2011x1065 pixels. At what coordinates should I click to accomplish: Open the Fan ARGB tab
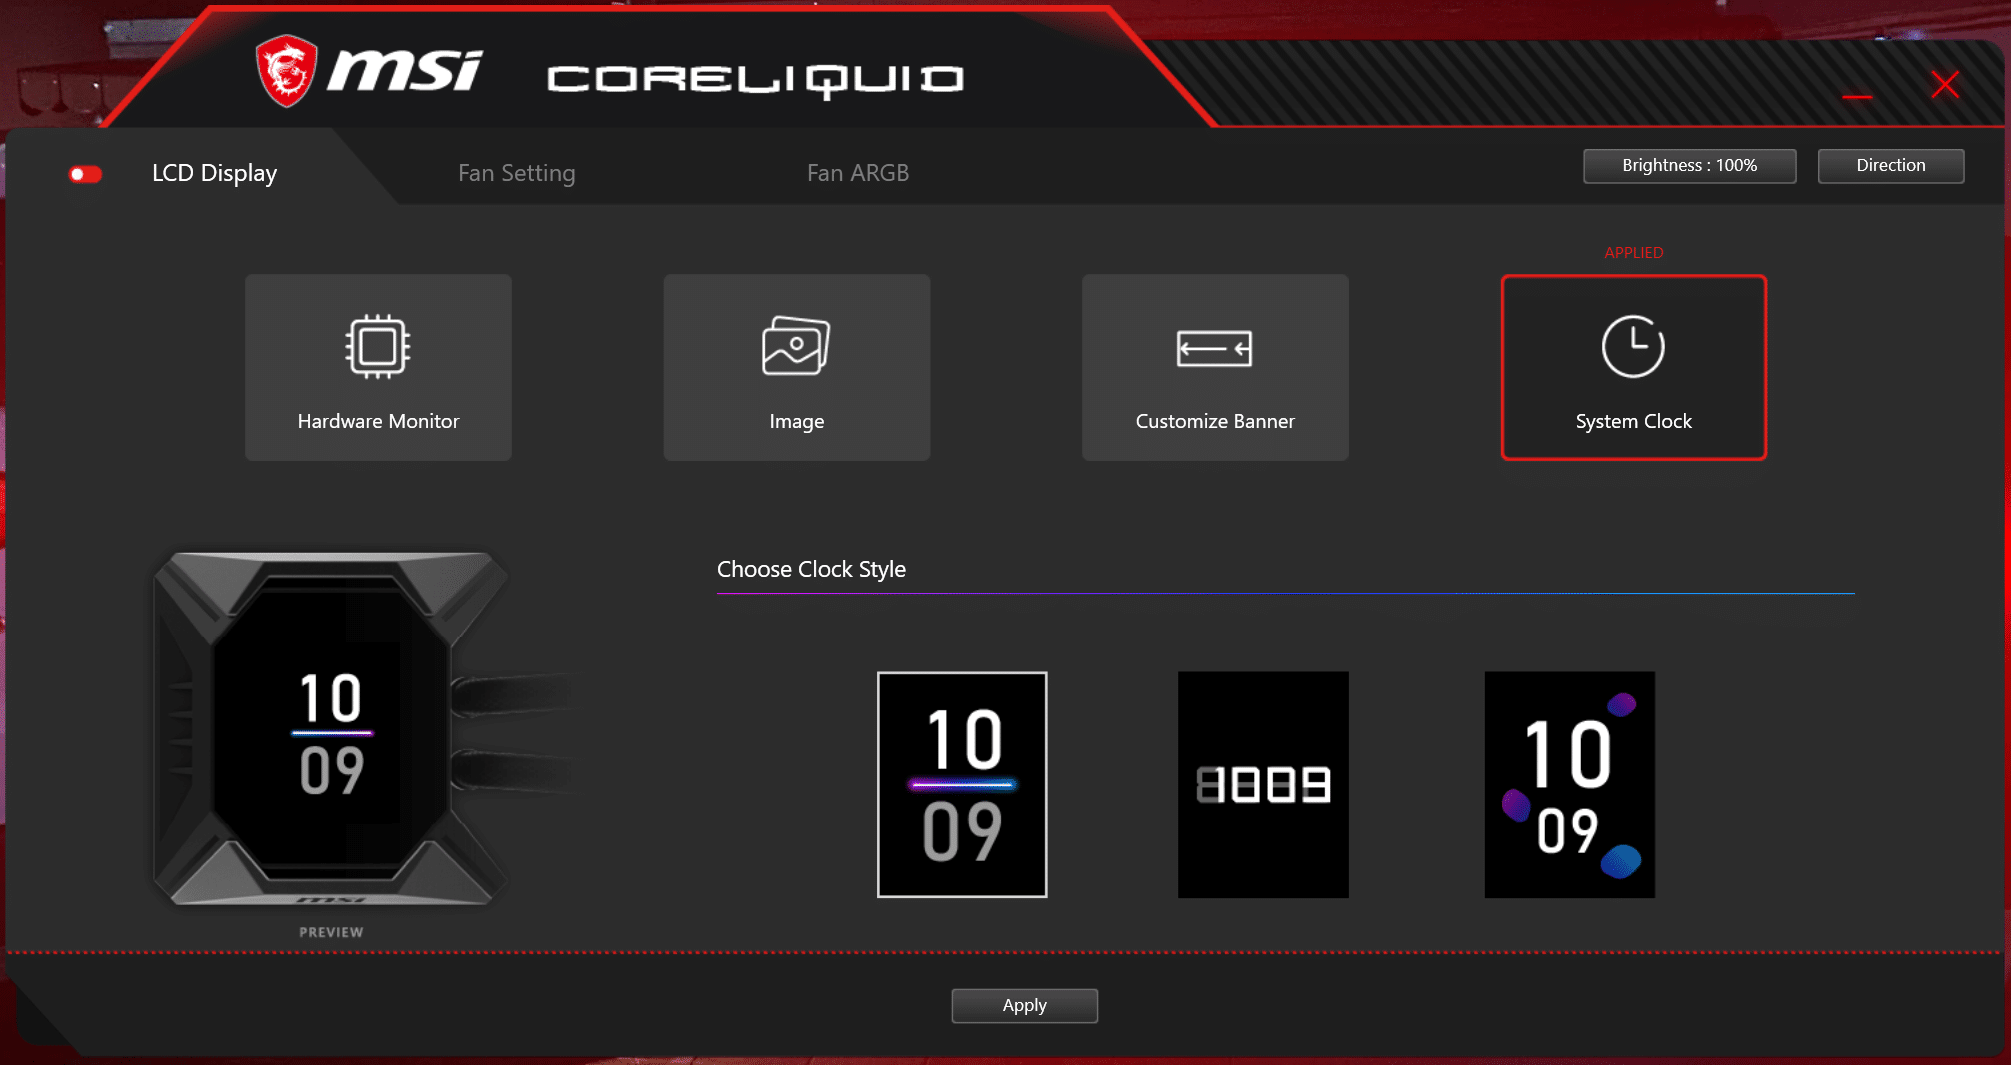point(857,173)
